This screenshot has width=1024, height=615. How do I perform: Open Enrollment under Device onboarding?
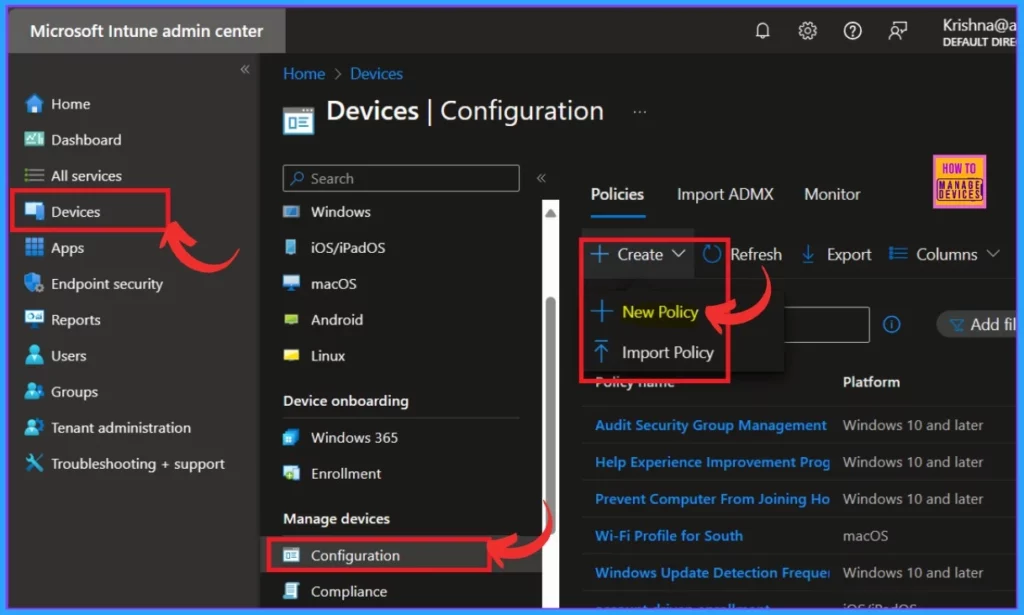pos(345,473)
